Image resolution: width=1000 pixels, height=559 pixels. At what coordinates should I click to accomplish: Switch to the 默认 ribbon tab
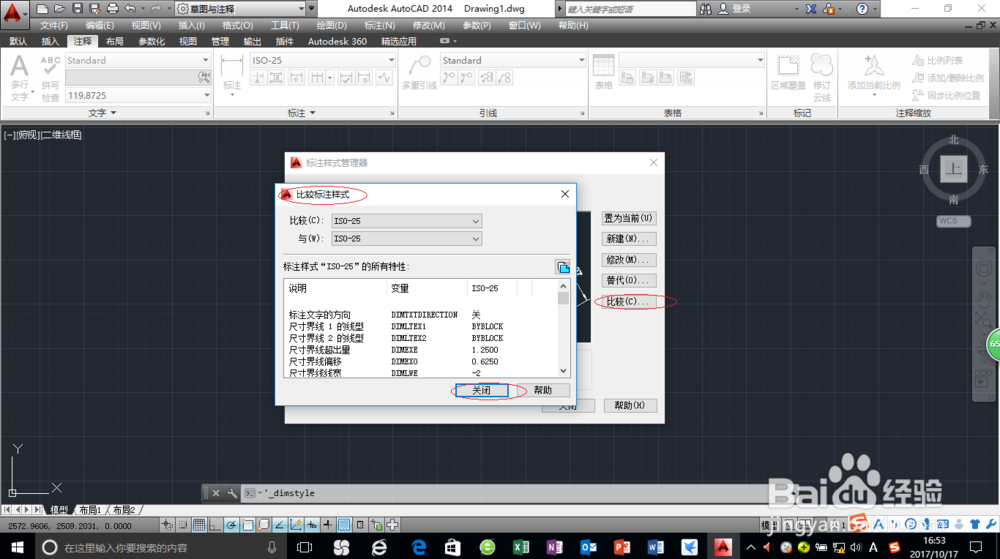tap(18, 41)
